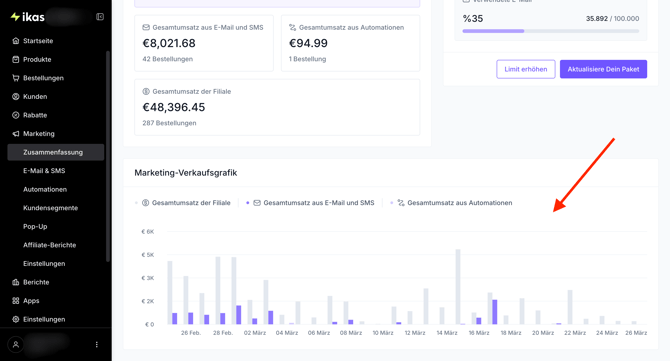Open Rabatte via the discount icon

pyautogui.click(x=16, y=115)
